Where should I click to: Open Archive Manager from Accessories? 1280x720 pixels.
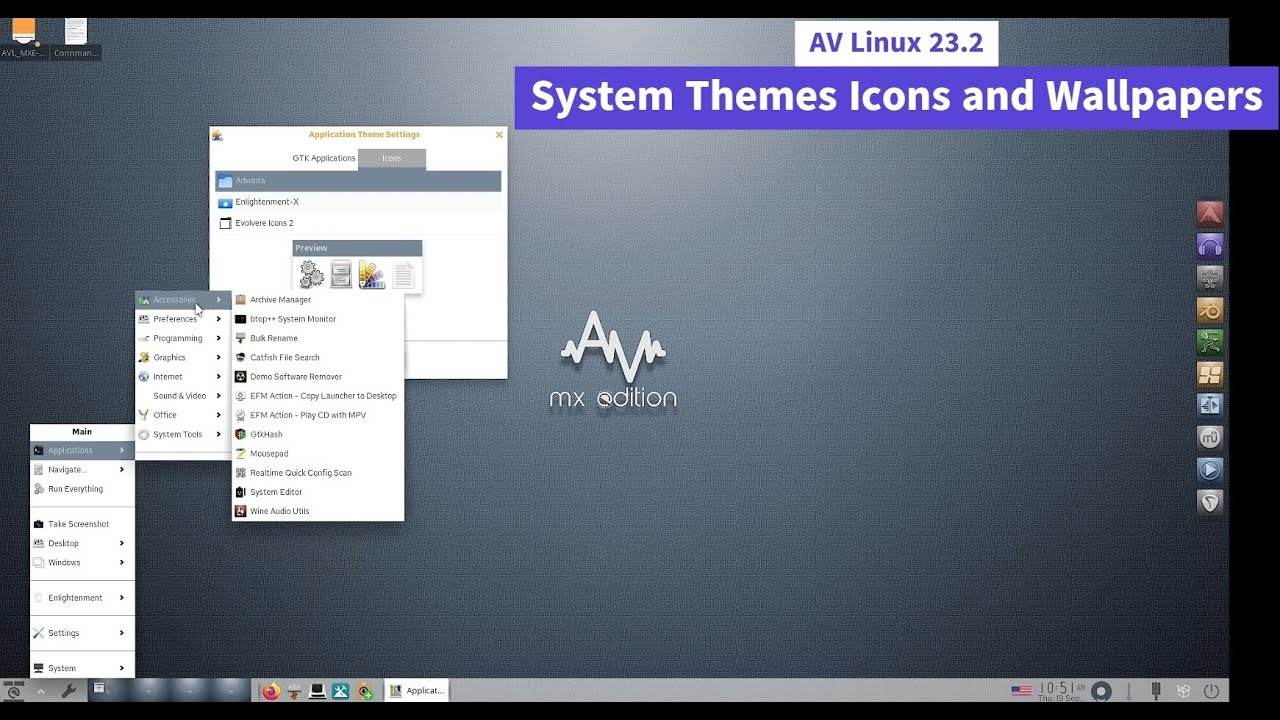tap(318, 300)
